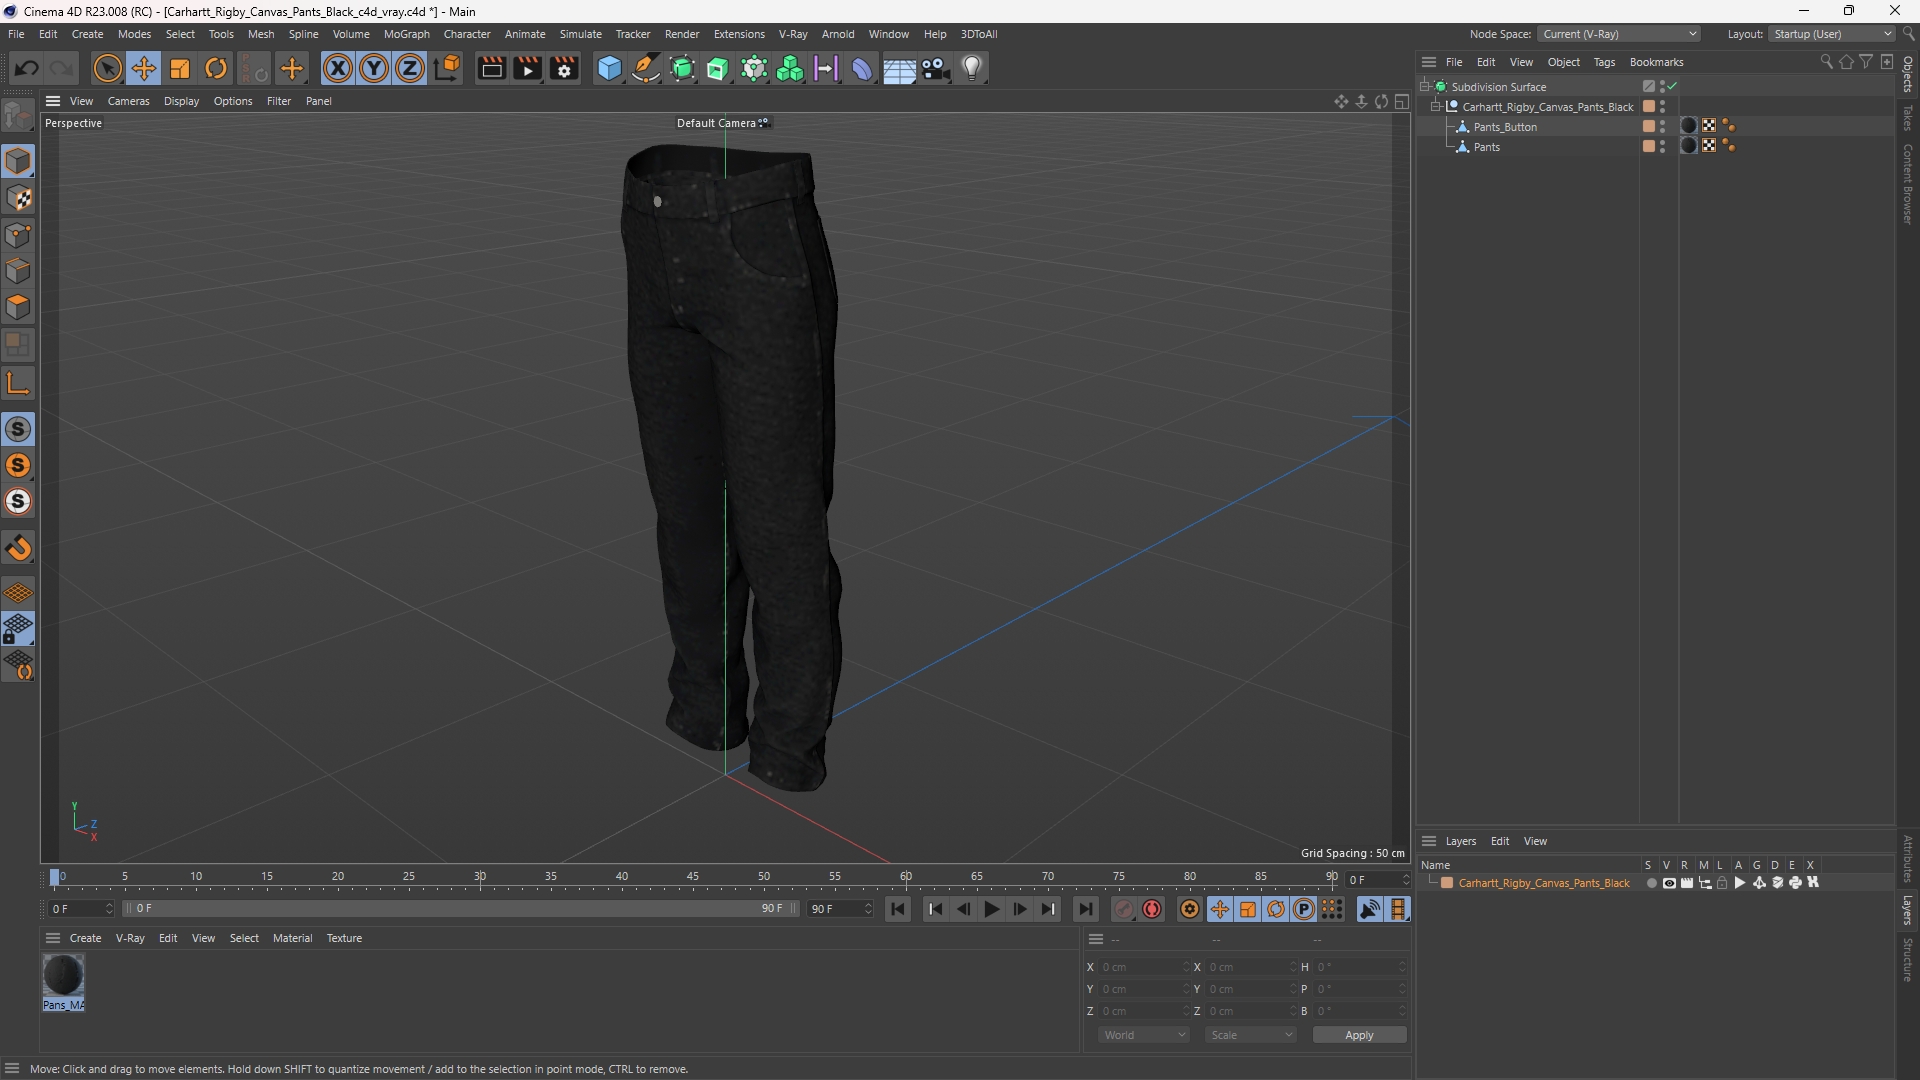Viewport: 1920px width, 1080px height.
Task: Open Edit Render Settings icon
Action: click(x=565, y=69)
